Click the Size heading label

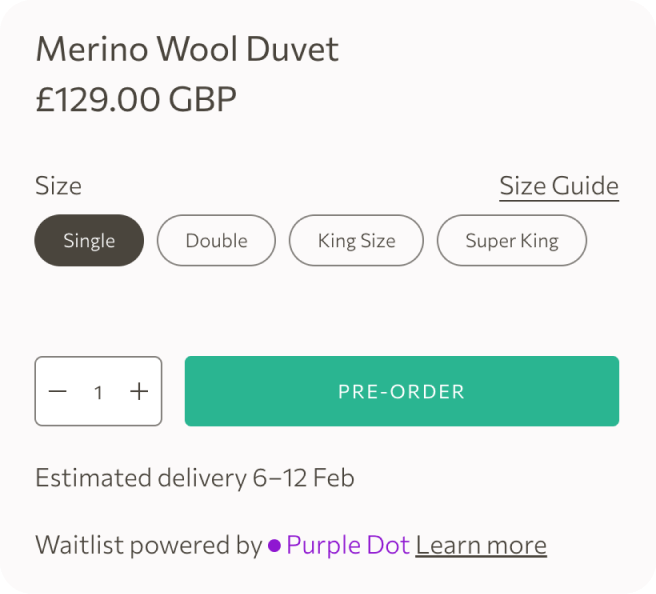[58, 186]
